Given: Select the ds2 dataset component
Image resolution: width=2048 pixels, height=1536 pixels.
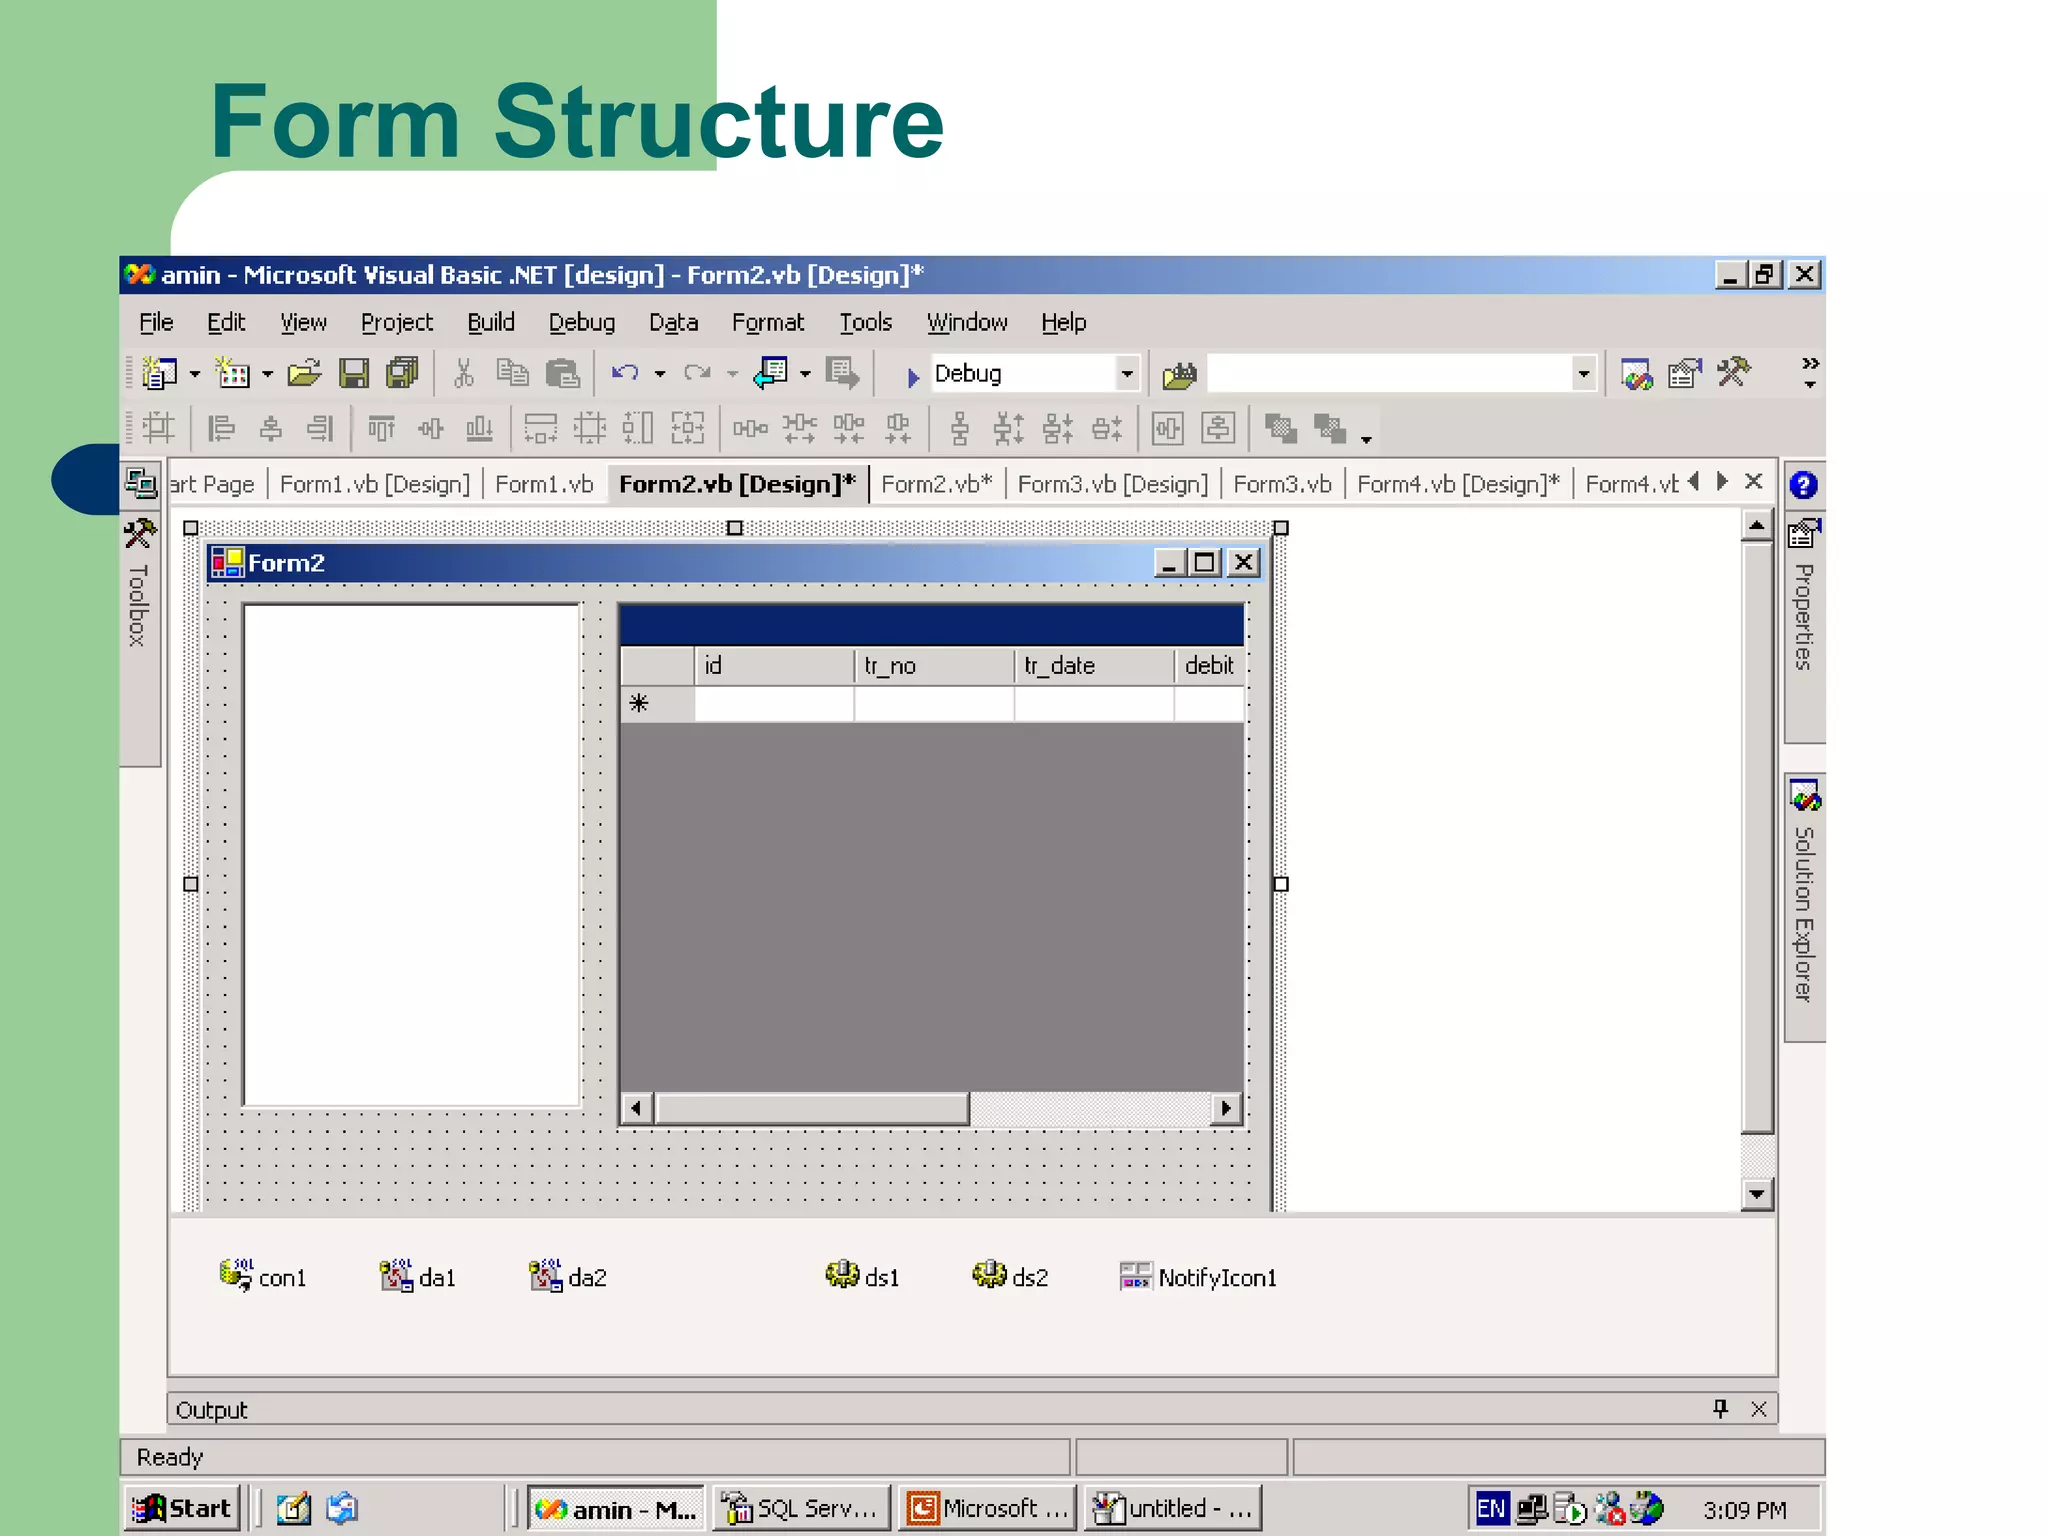Looking at the screenshot, I should pyautogui.click(x=1011, y=1277).
